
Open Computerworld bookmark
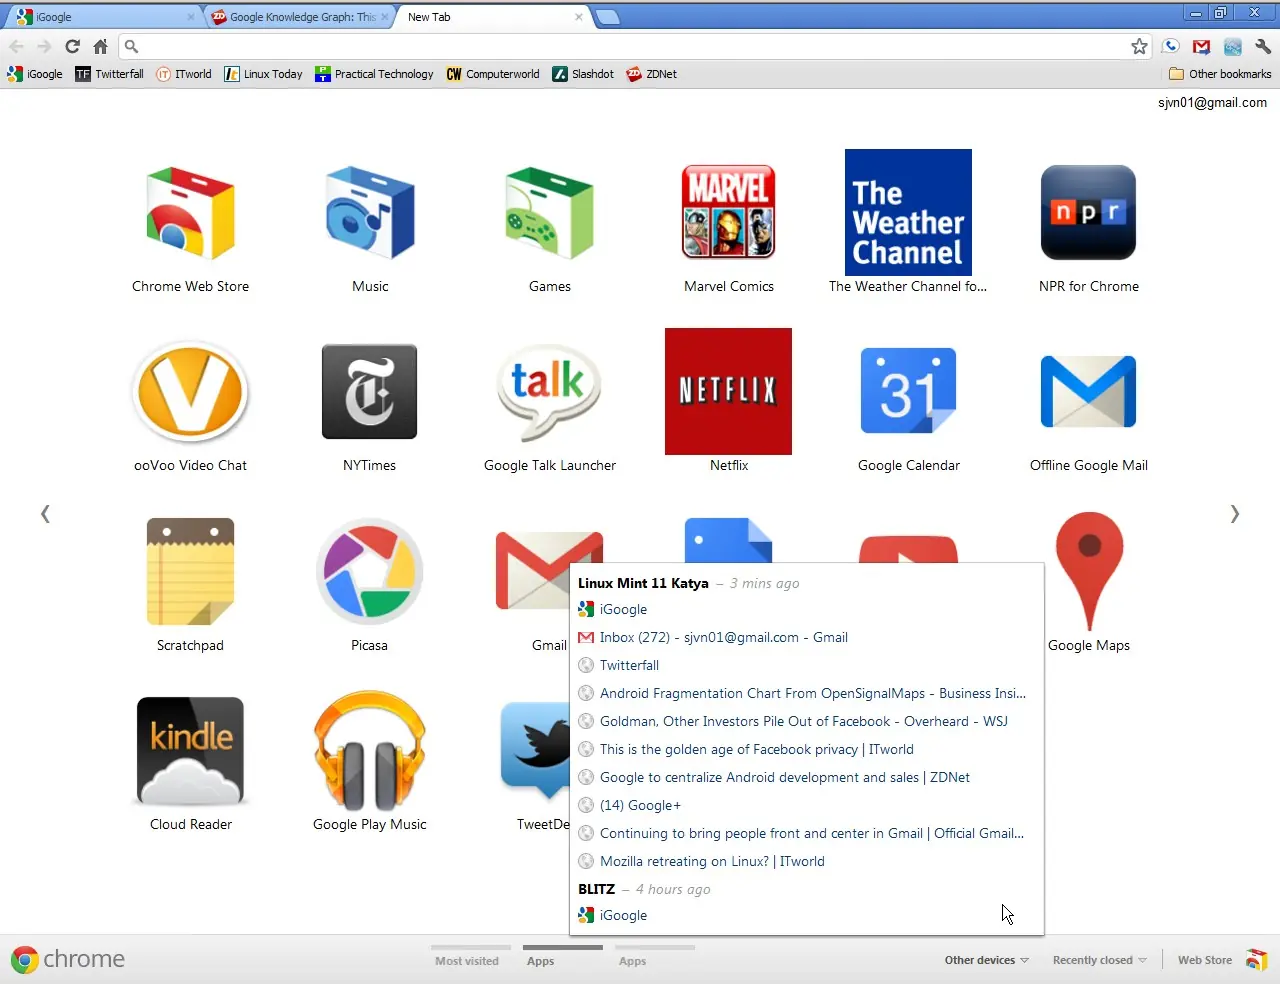[493, 74]
